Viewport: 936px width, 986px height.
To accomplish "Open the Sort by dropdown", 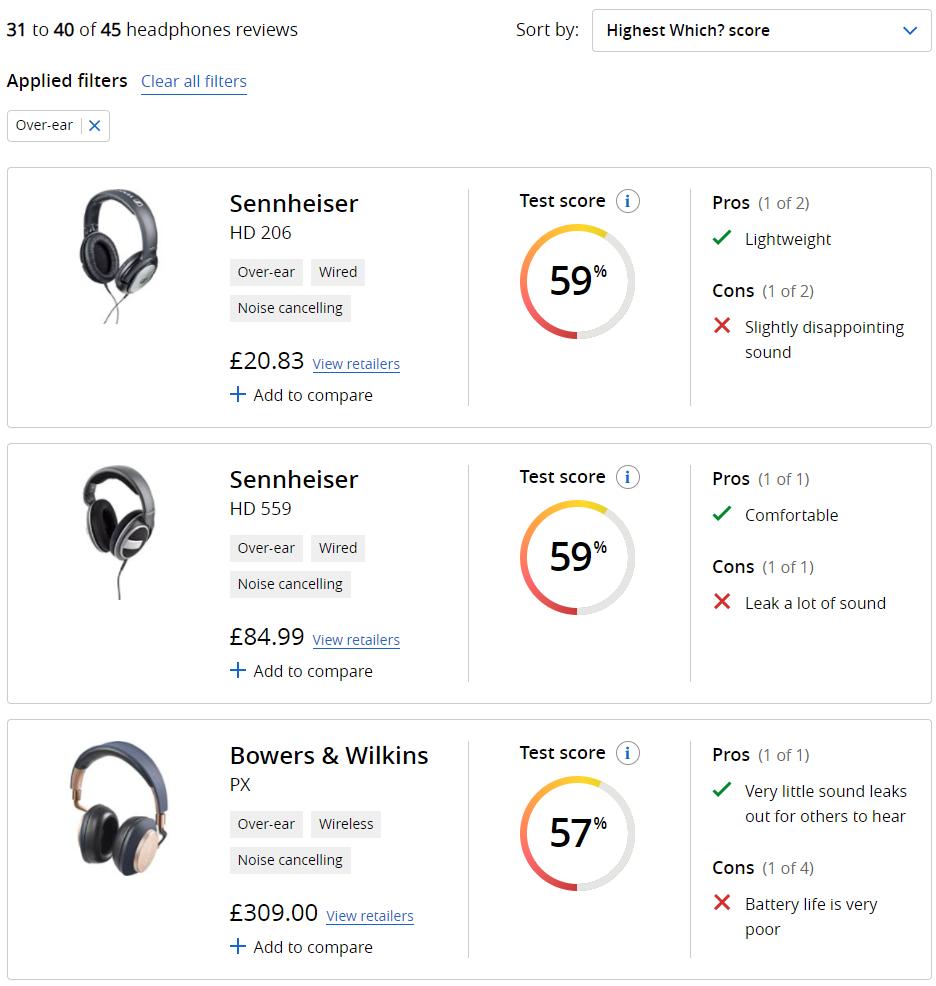I will pos(761,31).
